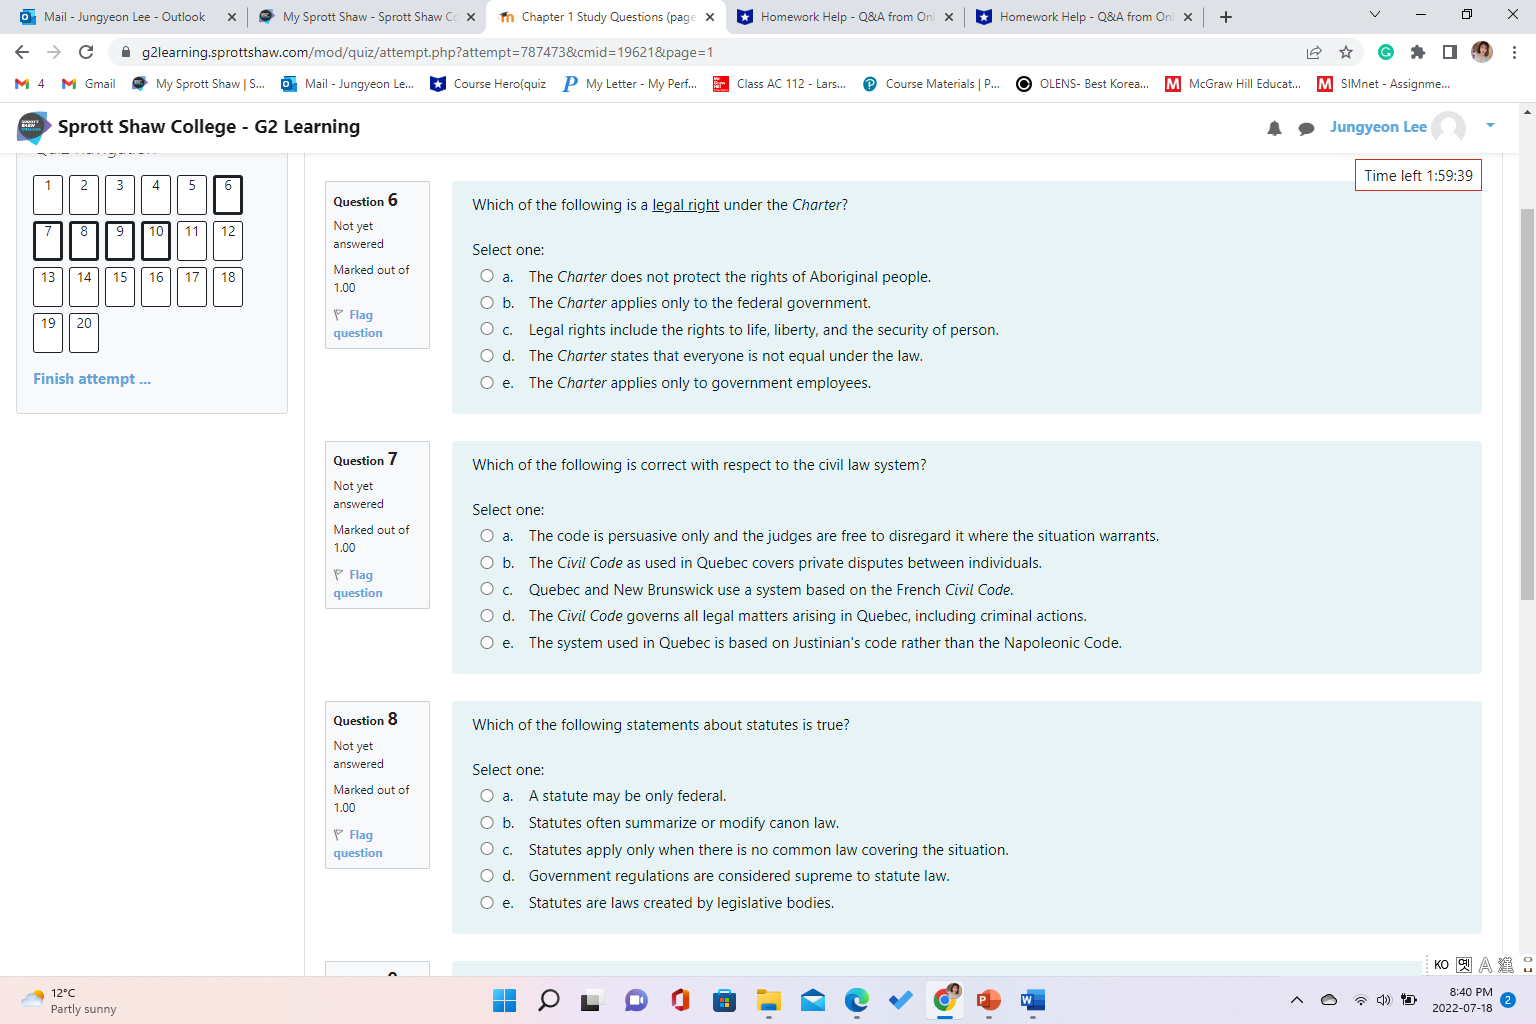
Task: Open the McGraw Hill Education bookmark
Action: 1233,84
